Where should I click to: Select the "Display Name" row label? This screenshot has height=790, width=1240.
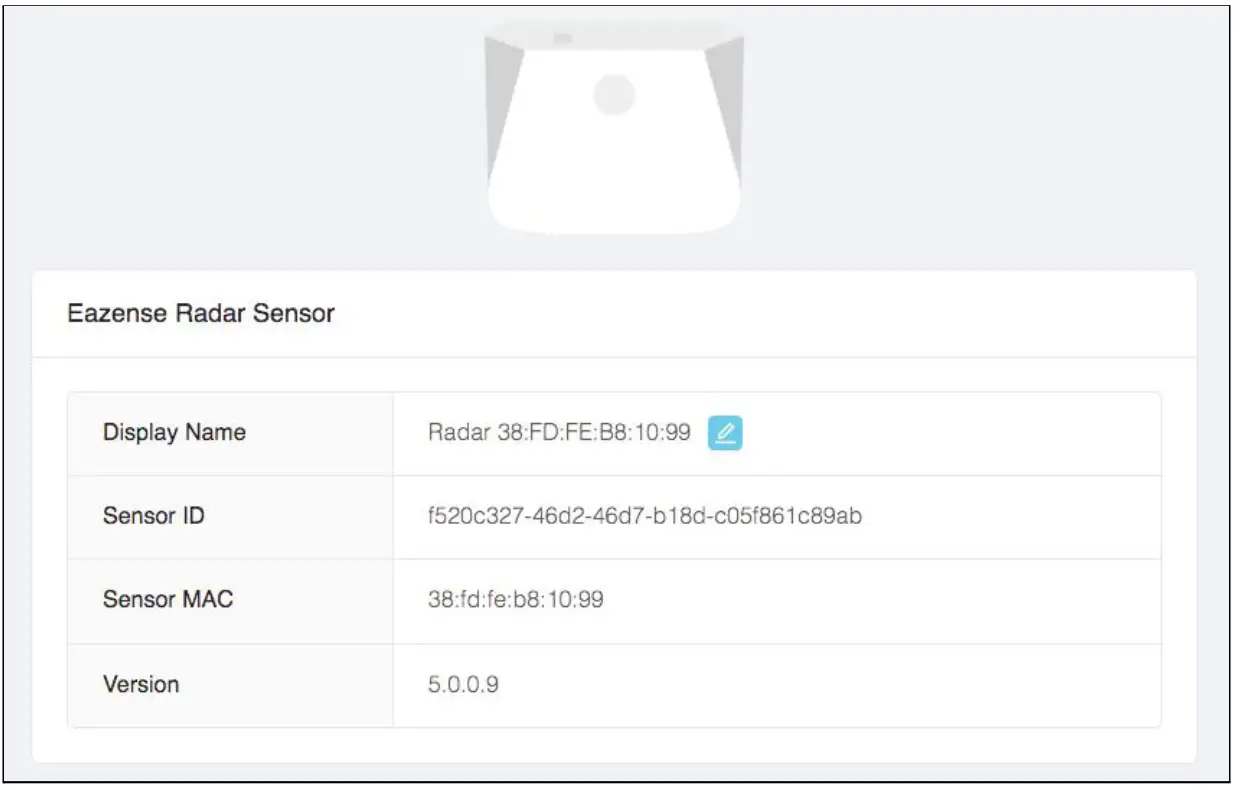[174, 433]
